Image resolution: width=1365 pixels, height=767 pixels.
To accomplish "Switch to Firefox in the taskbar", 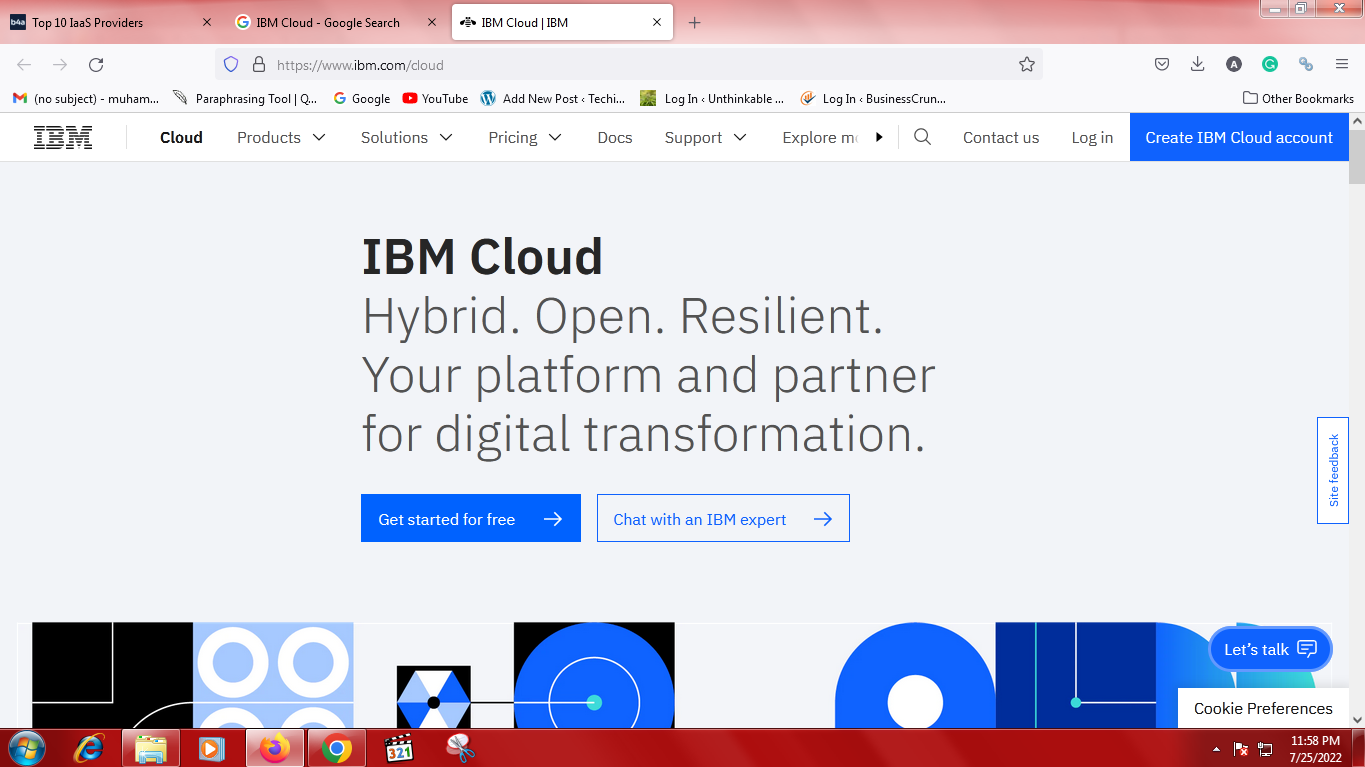I will 274,748.
